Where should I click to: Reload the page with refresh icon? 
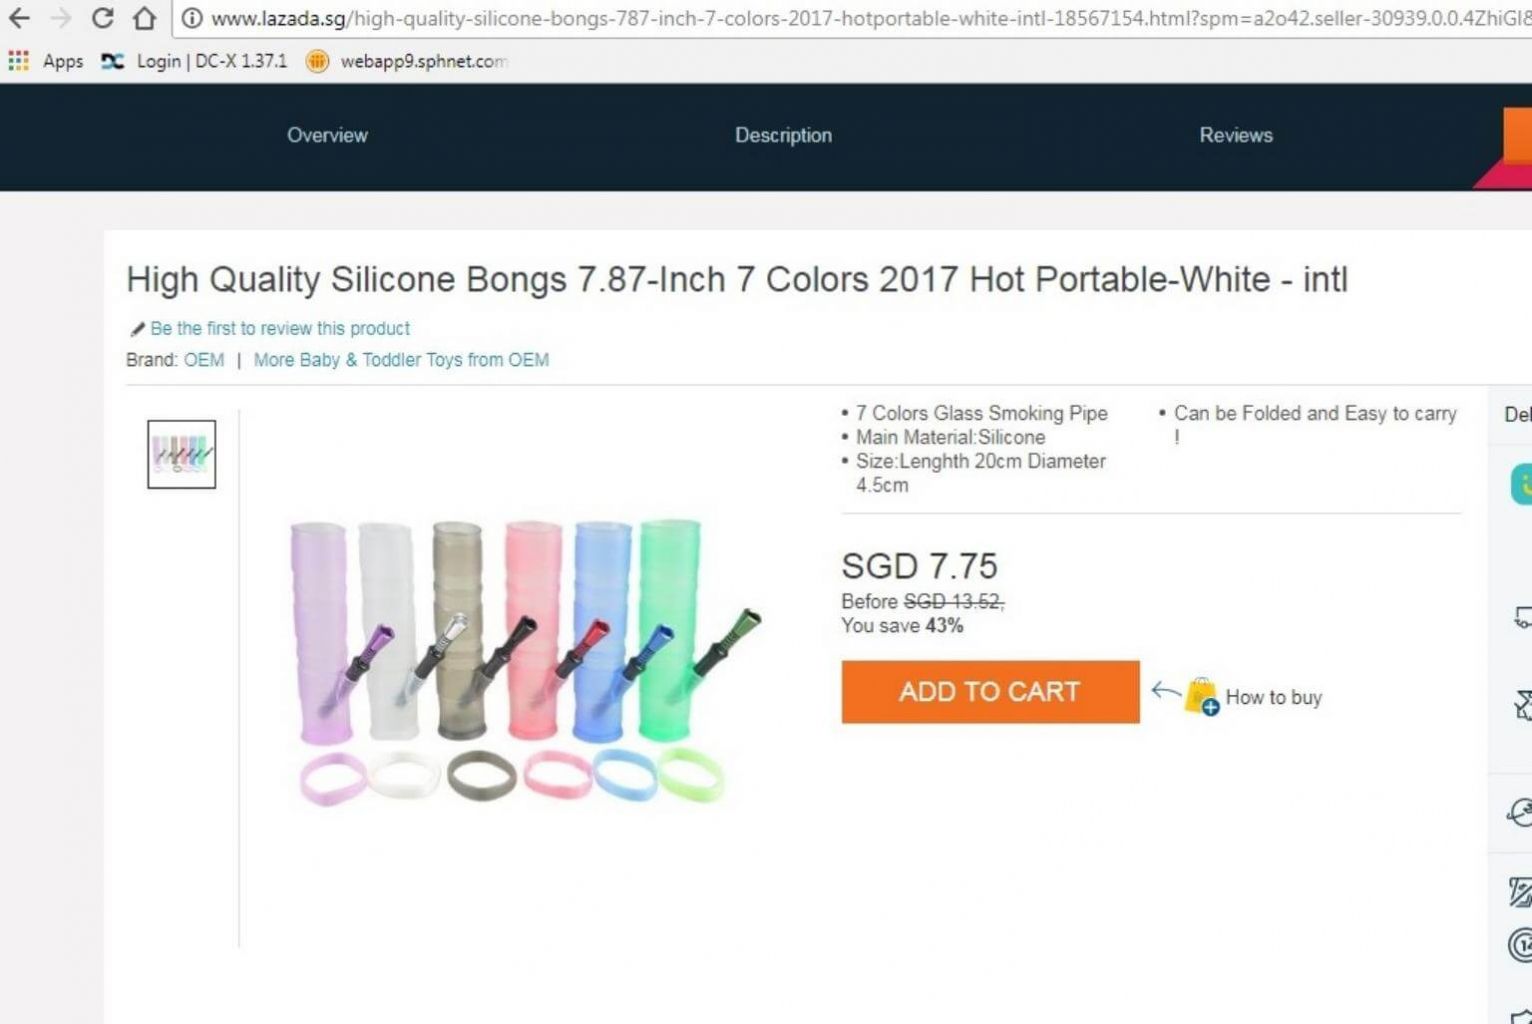[x=102, y=18]
